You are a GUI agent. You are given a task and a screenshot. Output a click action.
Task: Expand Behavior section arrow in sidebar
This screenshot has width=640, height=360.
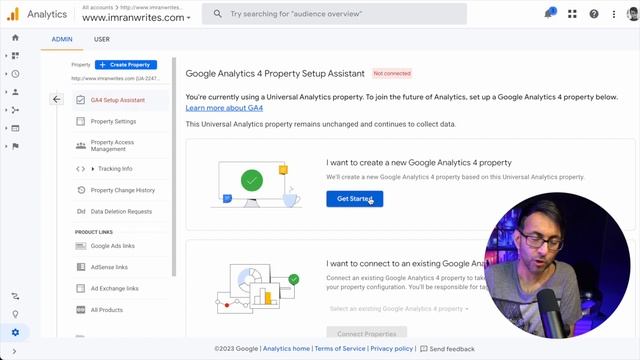6,128
